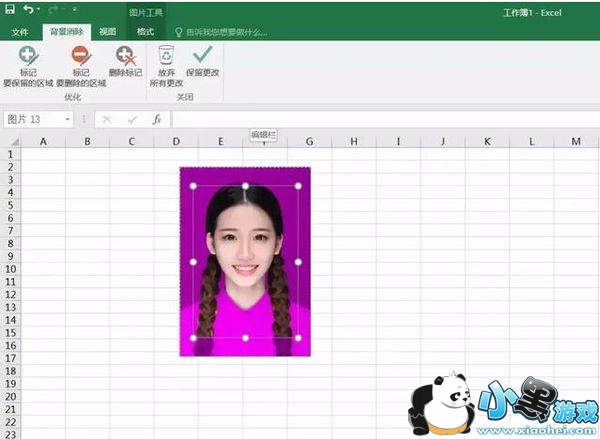The height and width of the screenshot is (439, 600).
Task: Select column K header
Action: (x=487, y=142)
